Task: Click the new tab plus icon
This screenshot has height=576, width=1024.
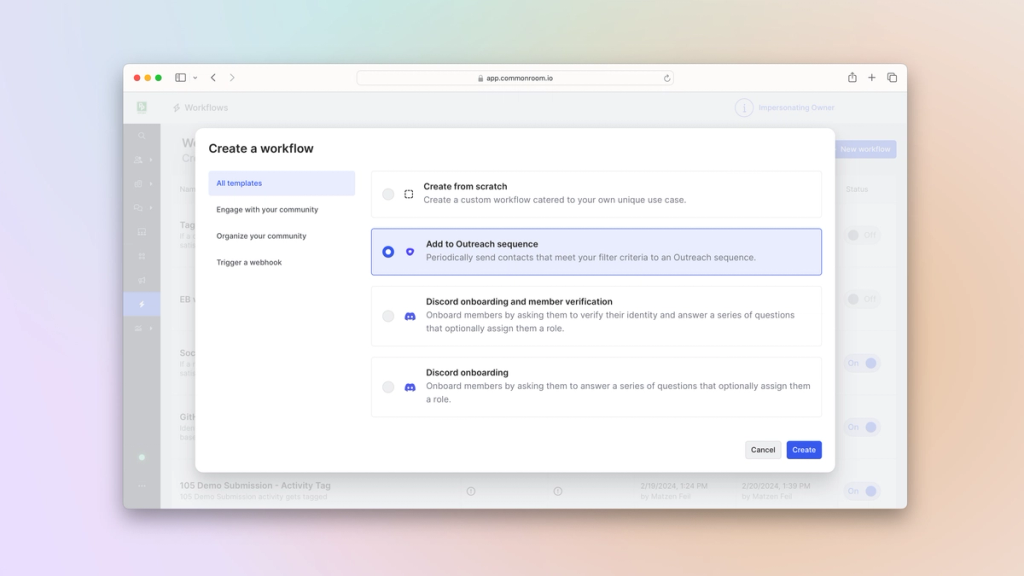Action: tap(872, 78)
